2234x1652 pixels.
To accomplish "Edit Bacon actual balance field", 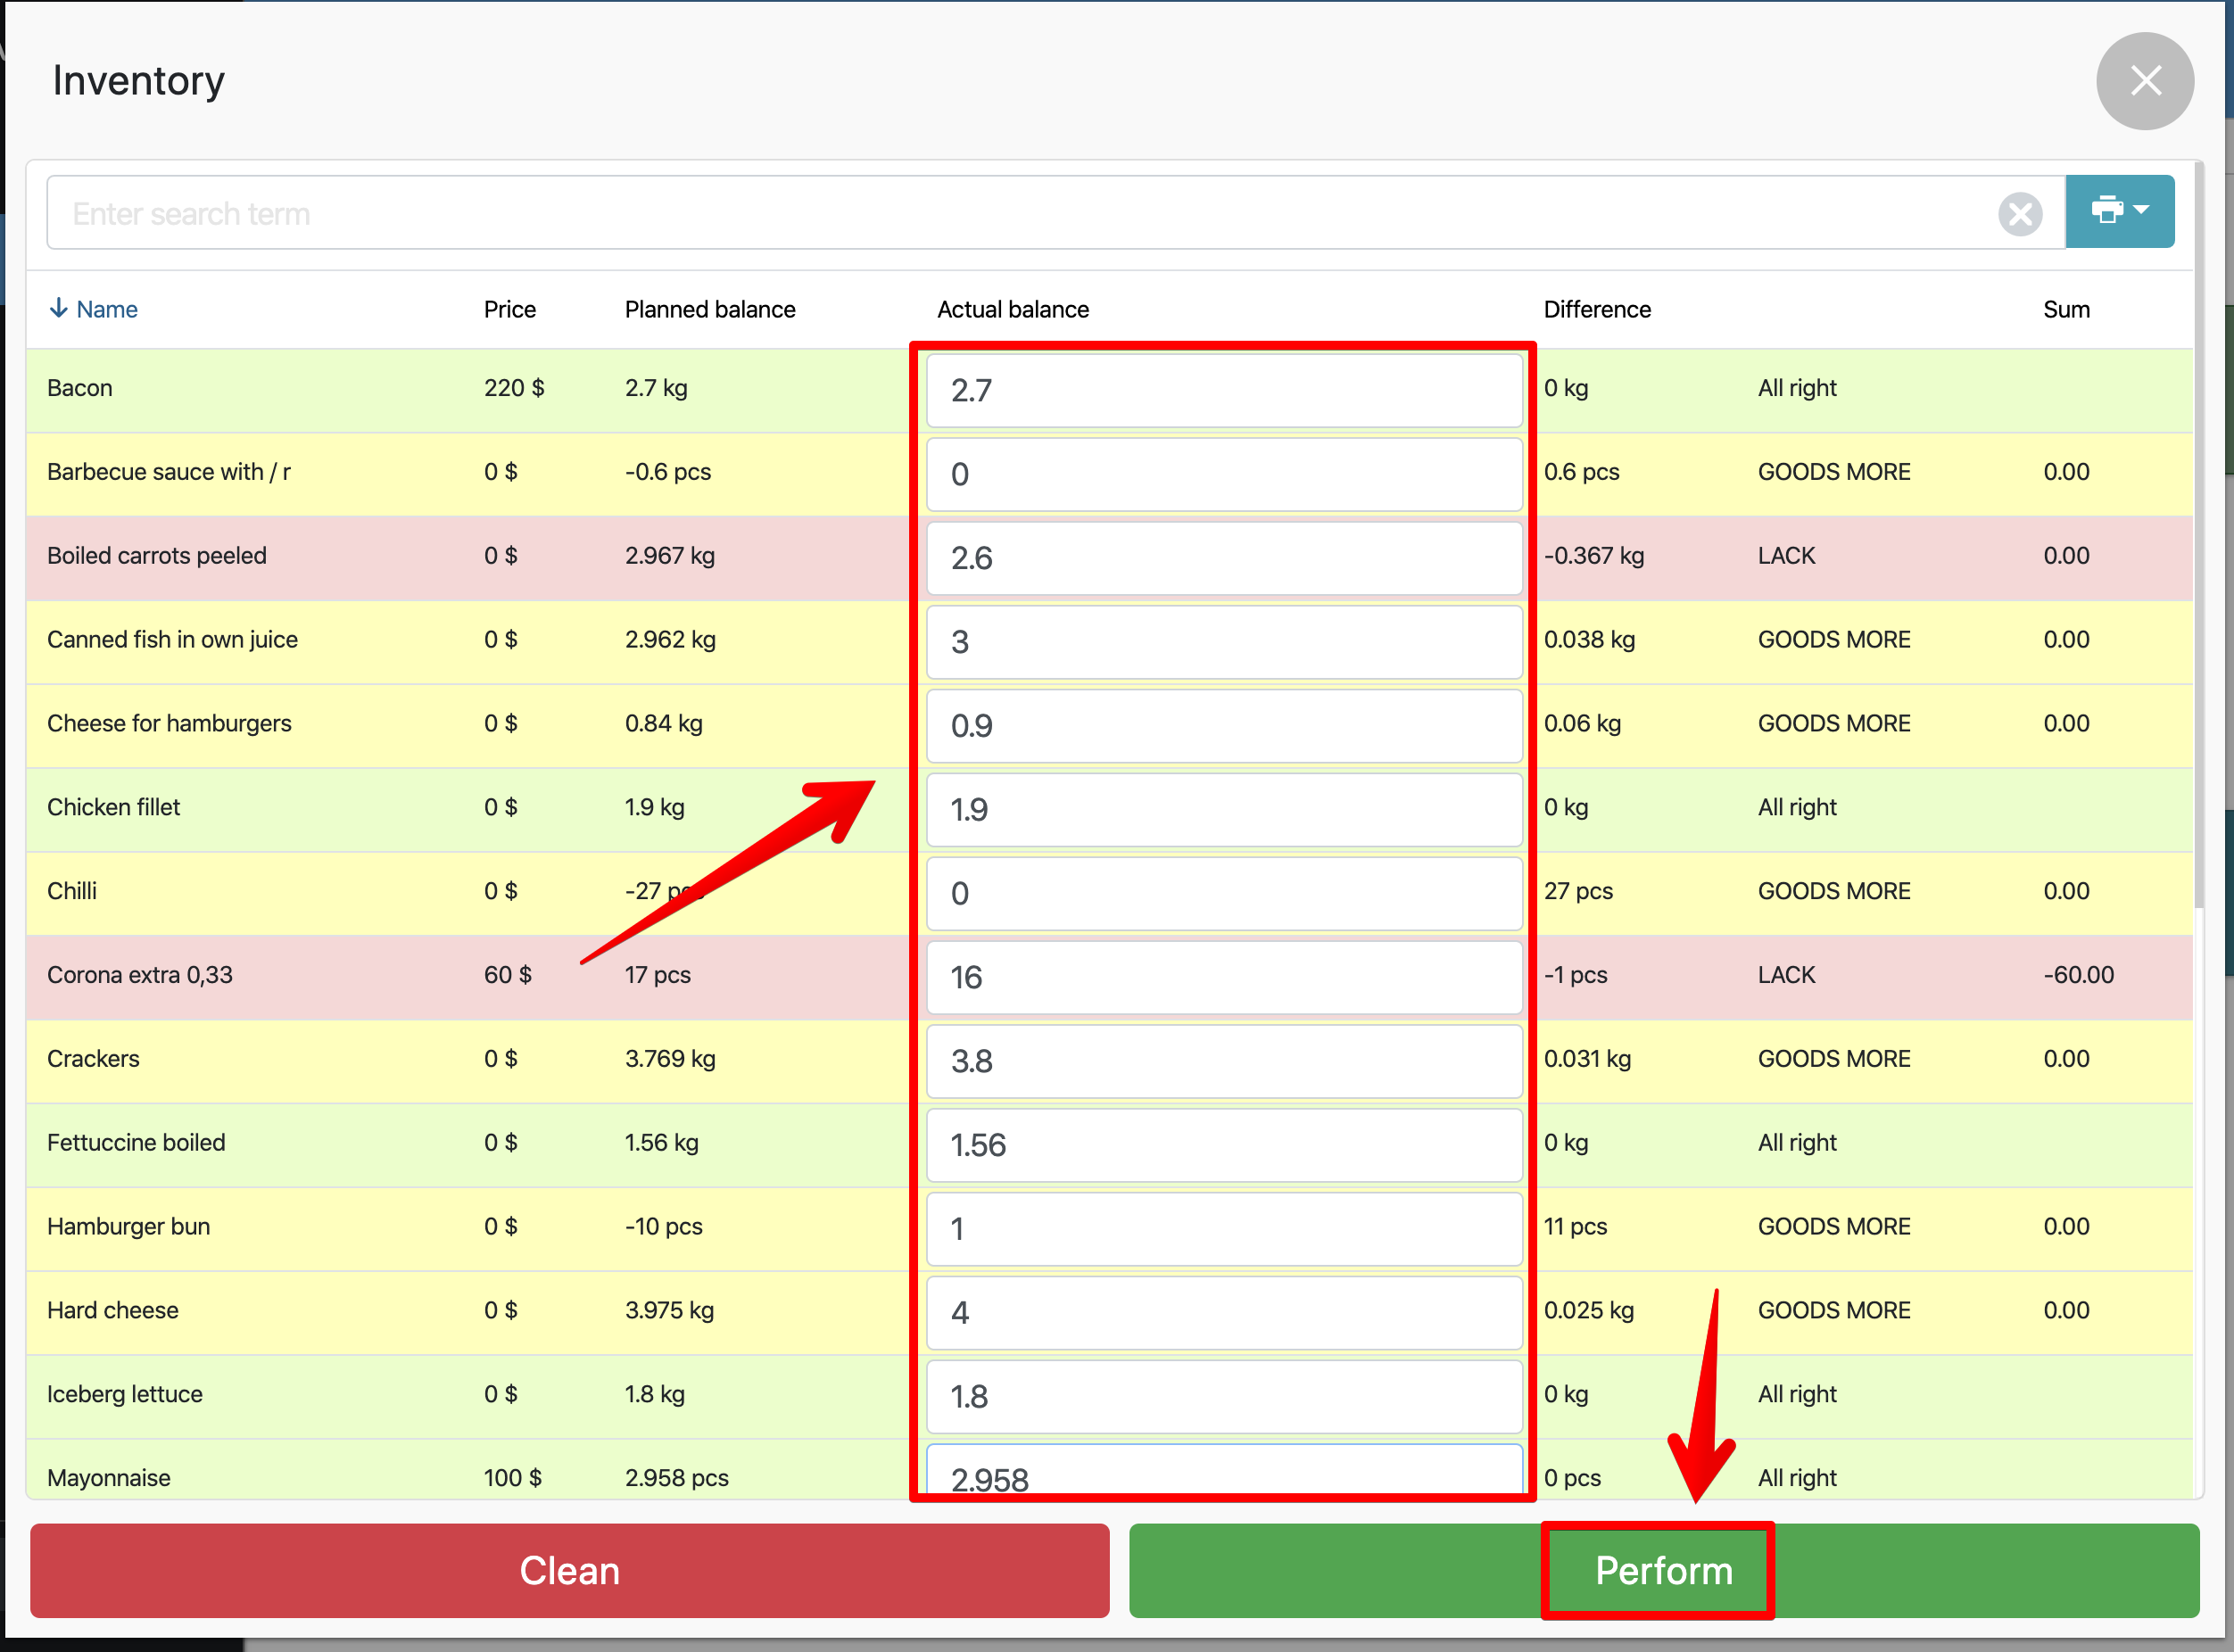I will [1223, 390].
